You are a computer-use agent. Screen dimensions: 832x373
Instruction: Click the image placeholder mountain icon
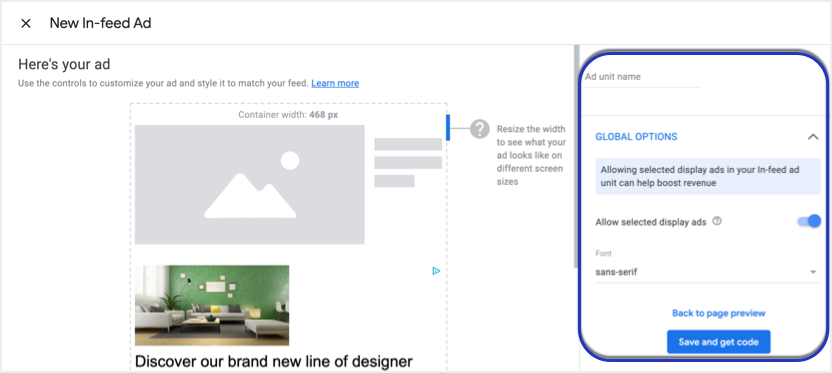[250, 185]
